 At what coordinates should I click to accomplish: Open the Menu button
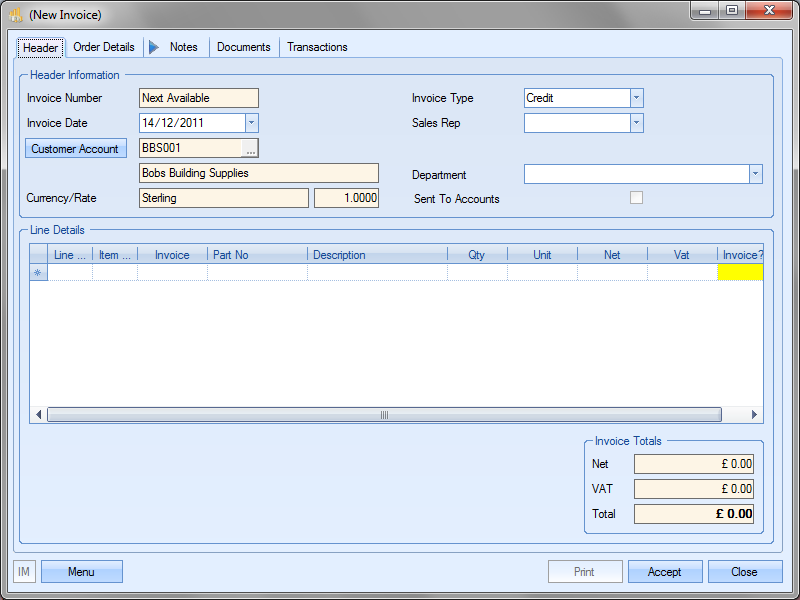tap(81, 572)
